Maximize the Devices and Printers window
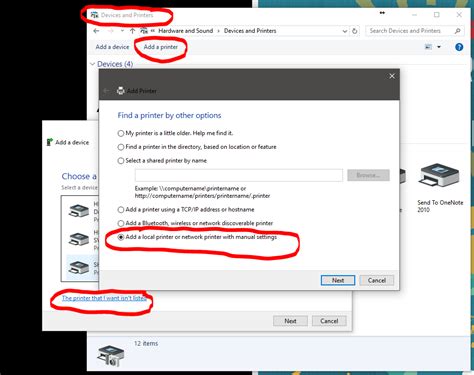Screen dimensions: 474x375 pos(437,15)
